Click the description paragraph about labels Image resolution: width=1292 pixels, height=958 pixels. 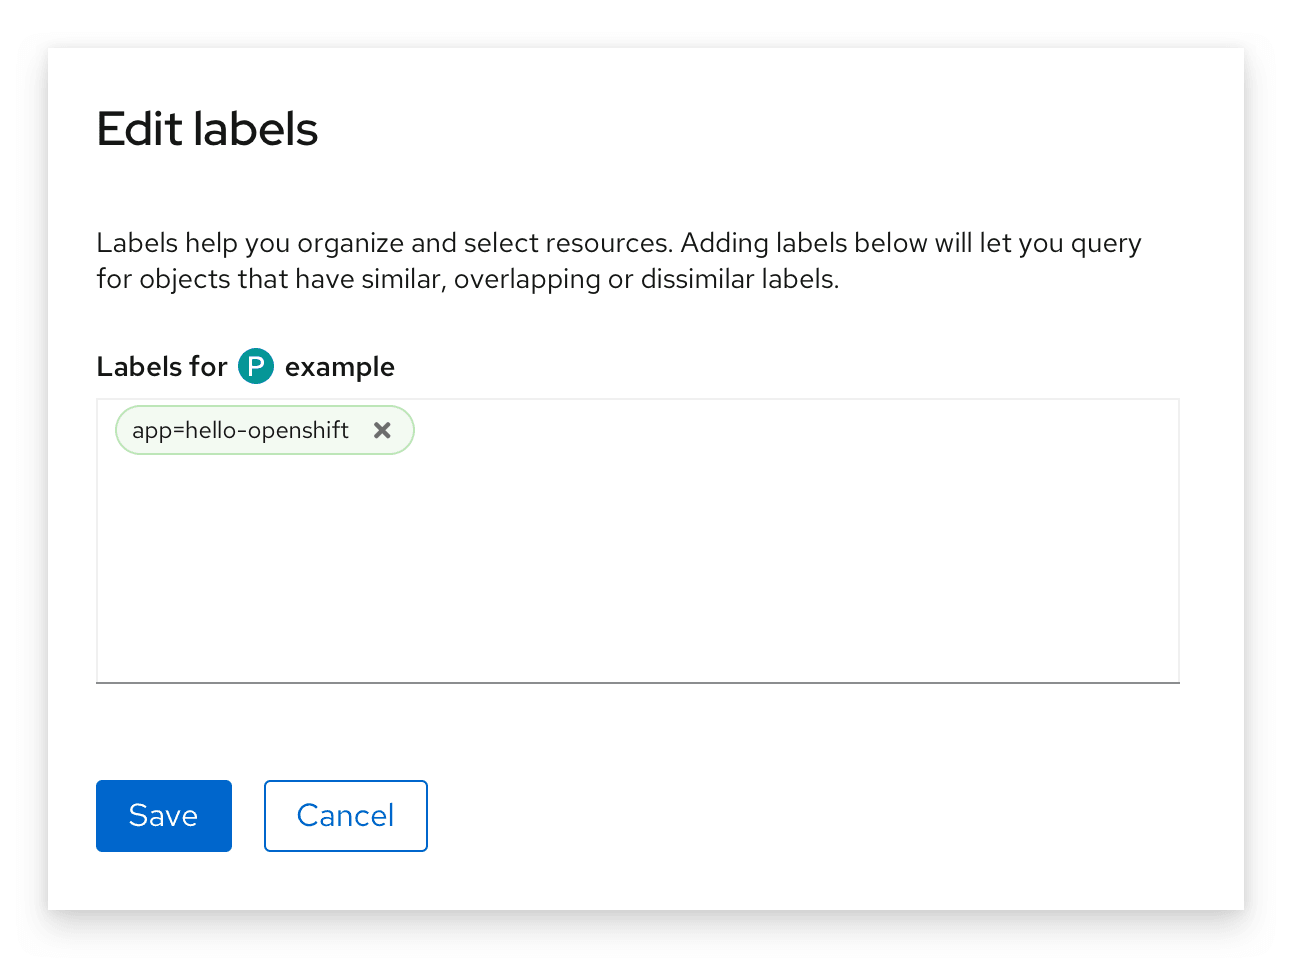pyautogui.click(x=618, y=261)
